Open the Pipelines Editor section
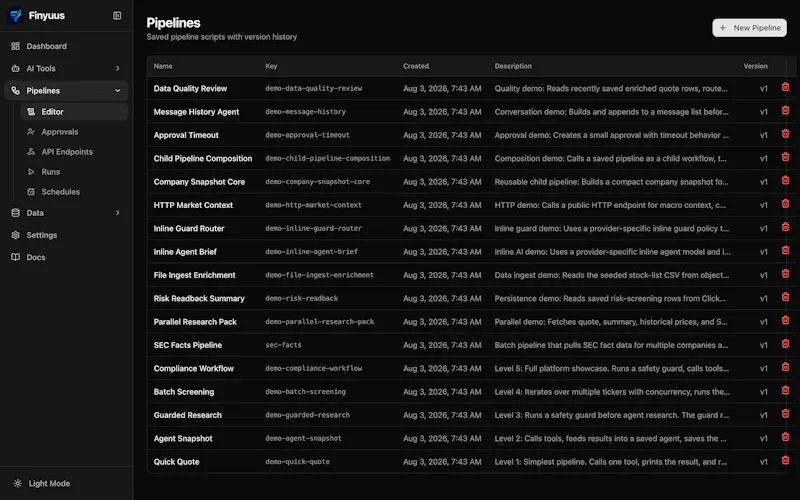 point(74,112)
